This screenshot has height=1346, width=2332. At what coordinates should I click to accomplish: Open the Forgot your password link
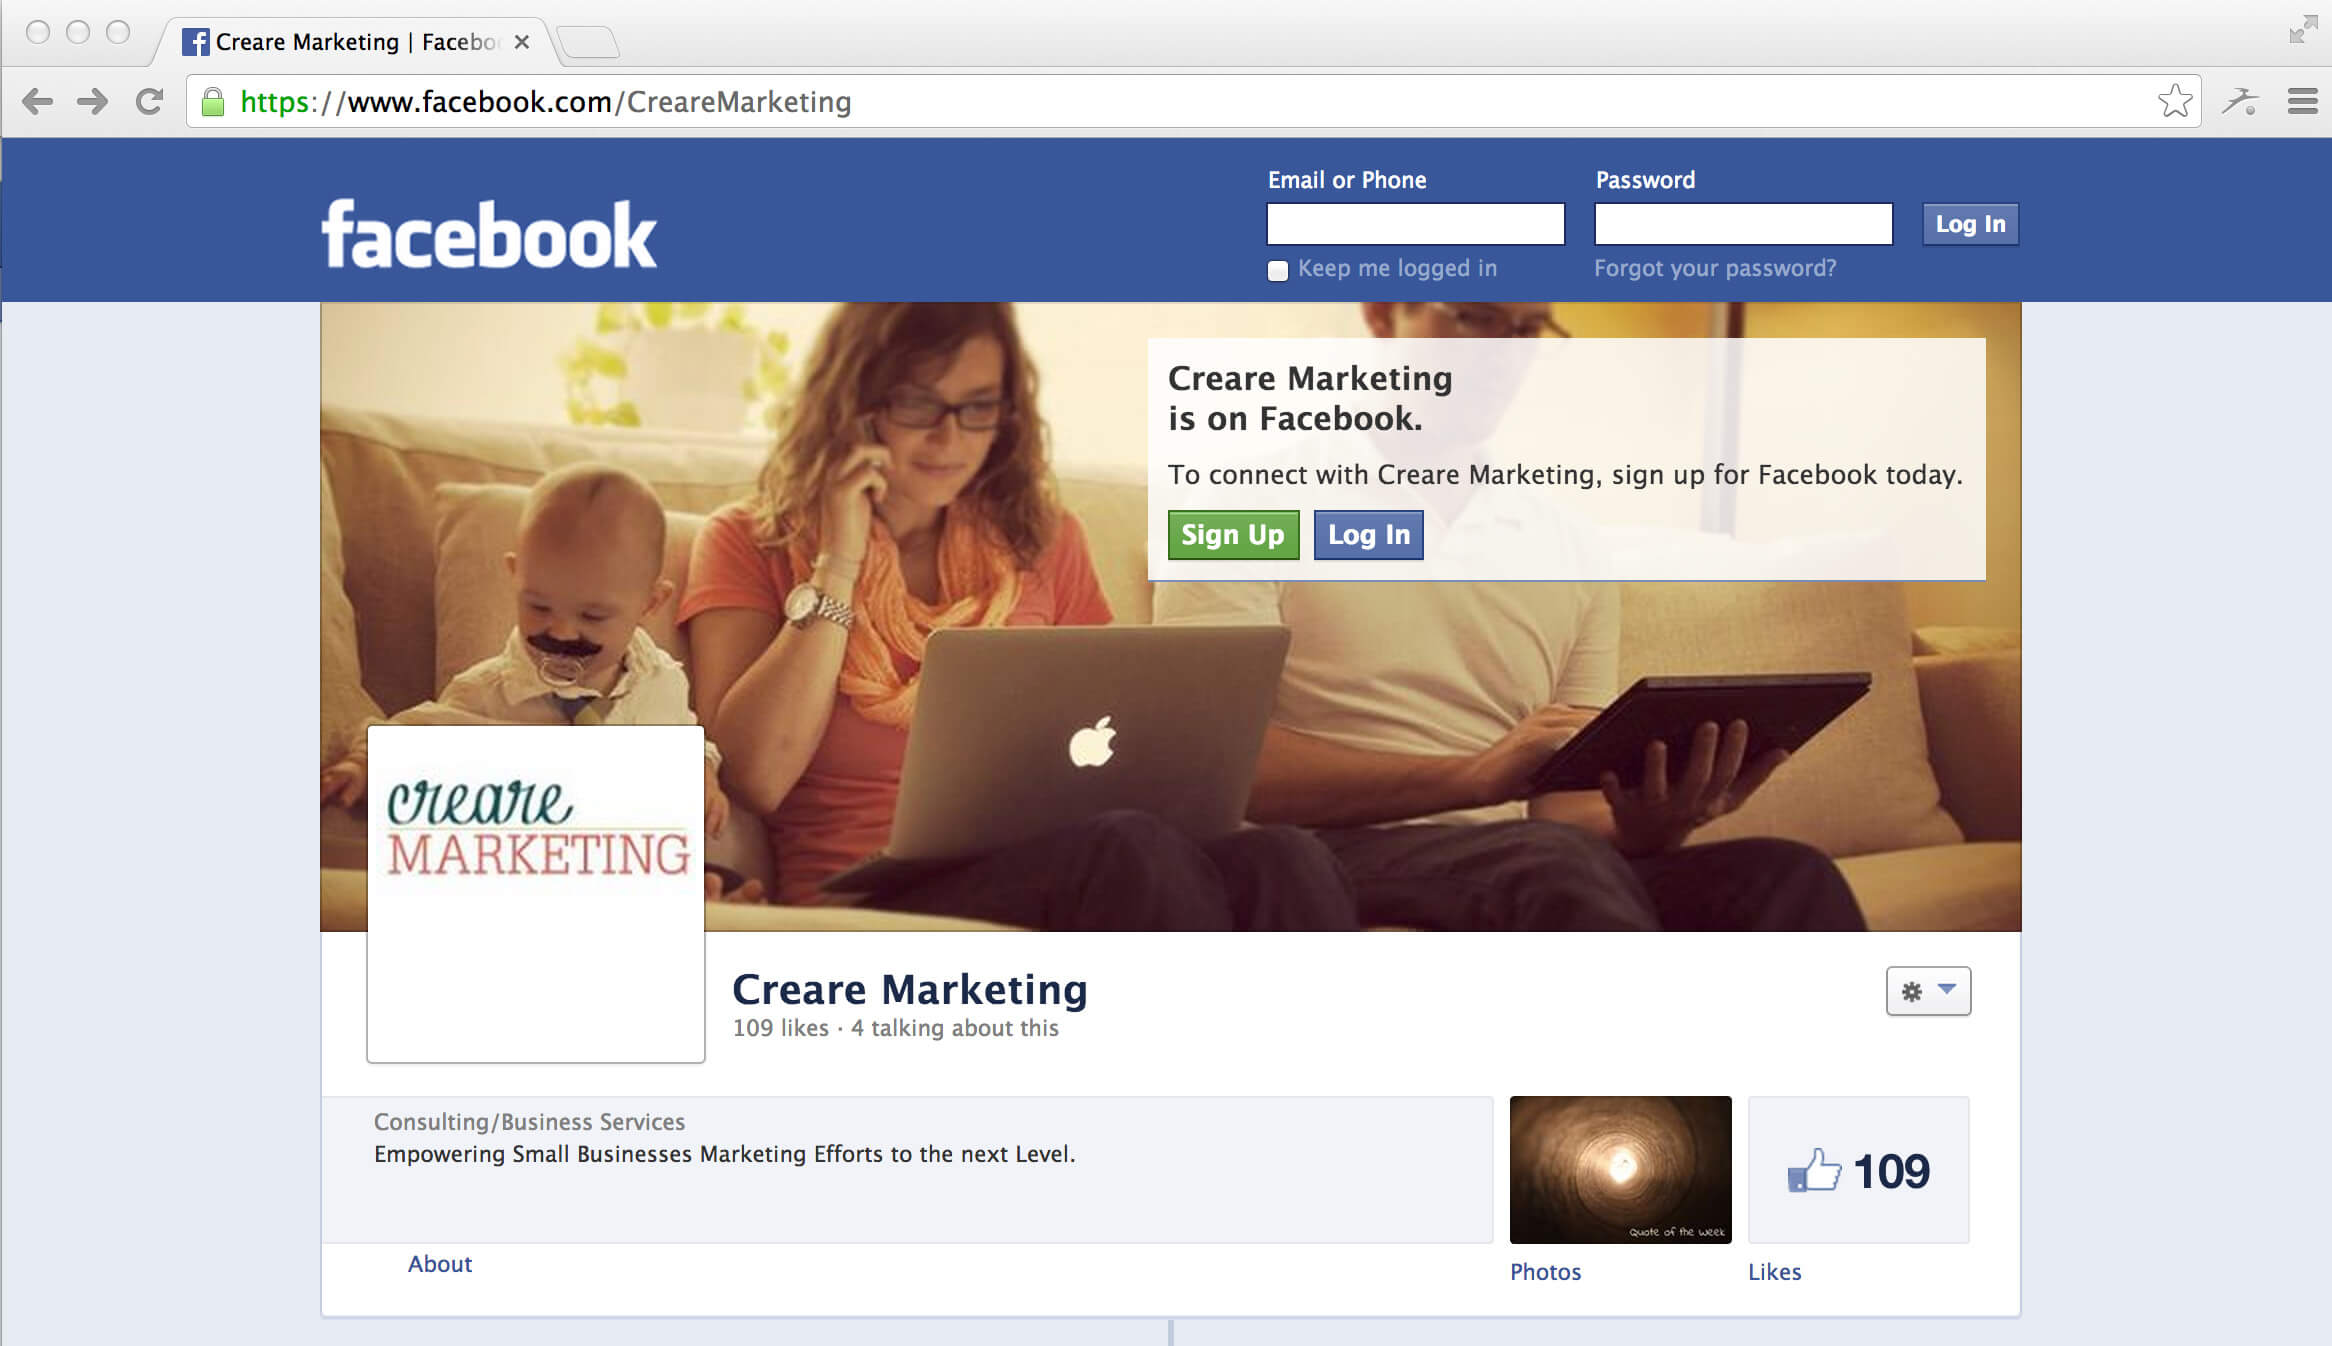[1715, 268]
